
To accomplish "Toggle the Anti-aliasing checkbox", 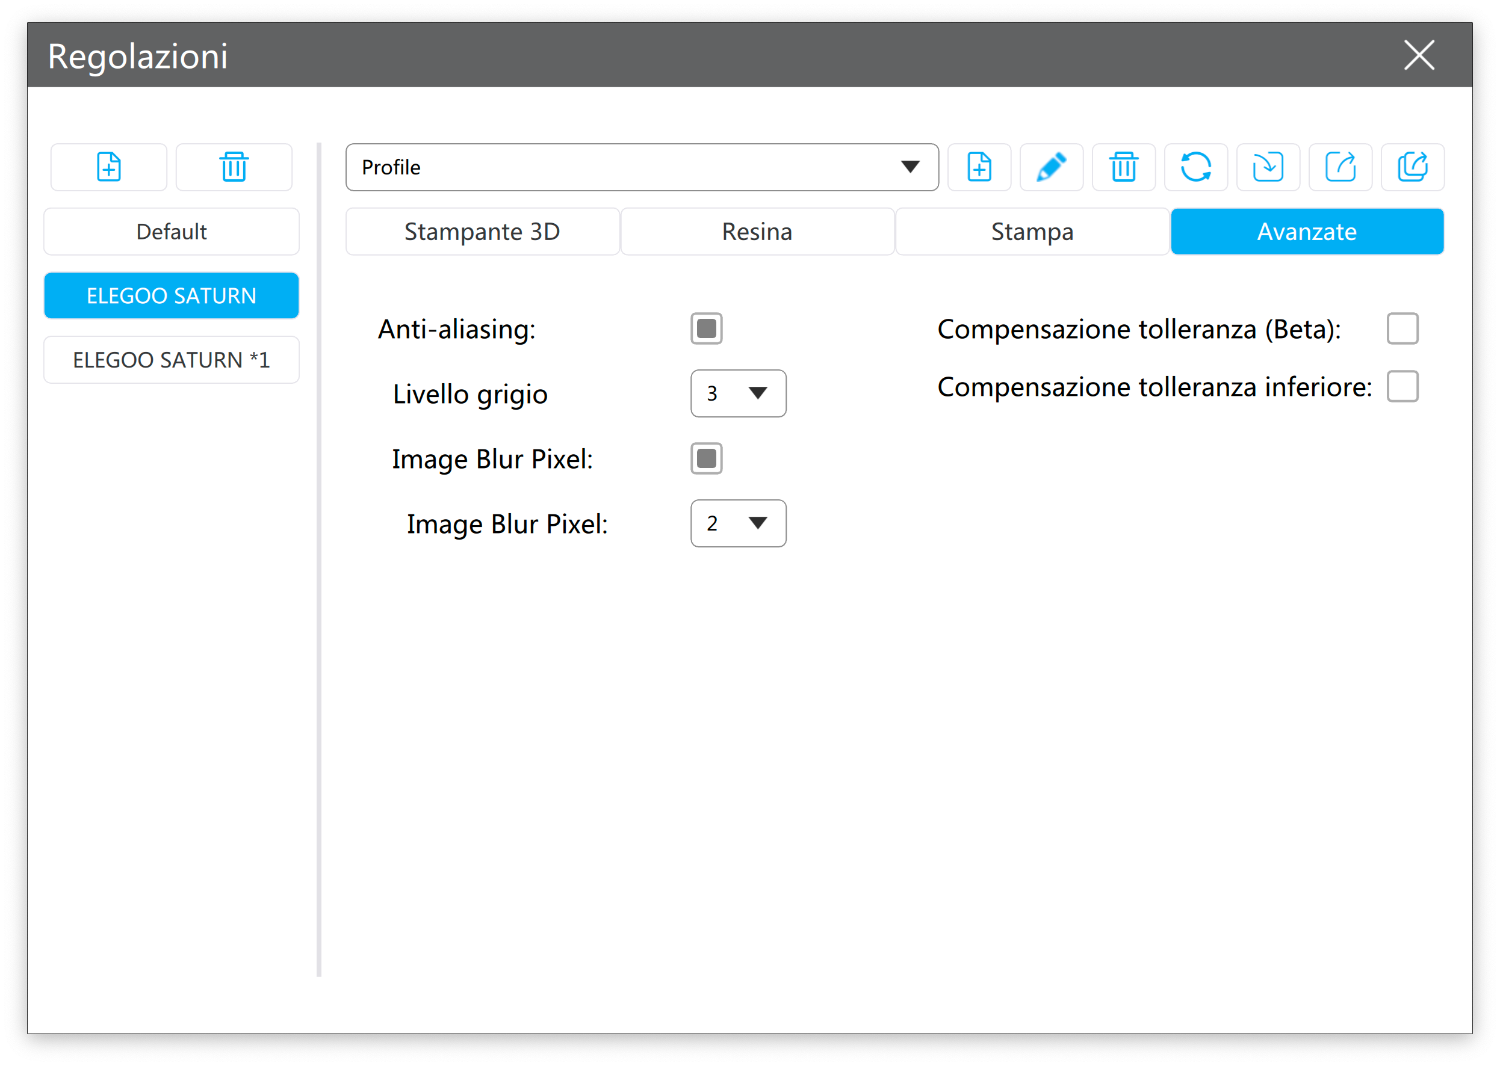I will tap(706, 329).
